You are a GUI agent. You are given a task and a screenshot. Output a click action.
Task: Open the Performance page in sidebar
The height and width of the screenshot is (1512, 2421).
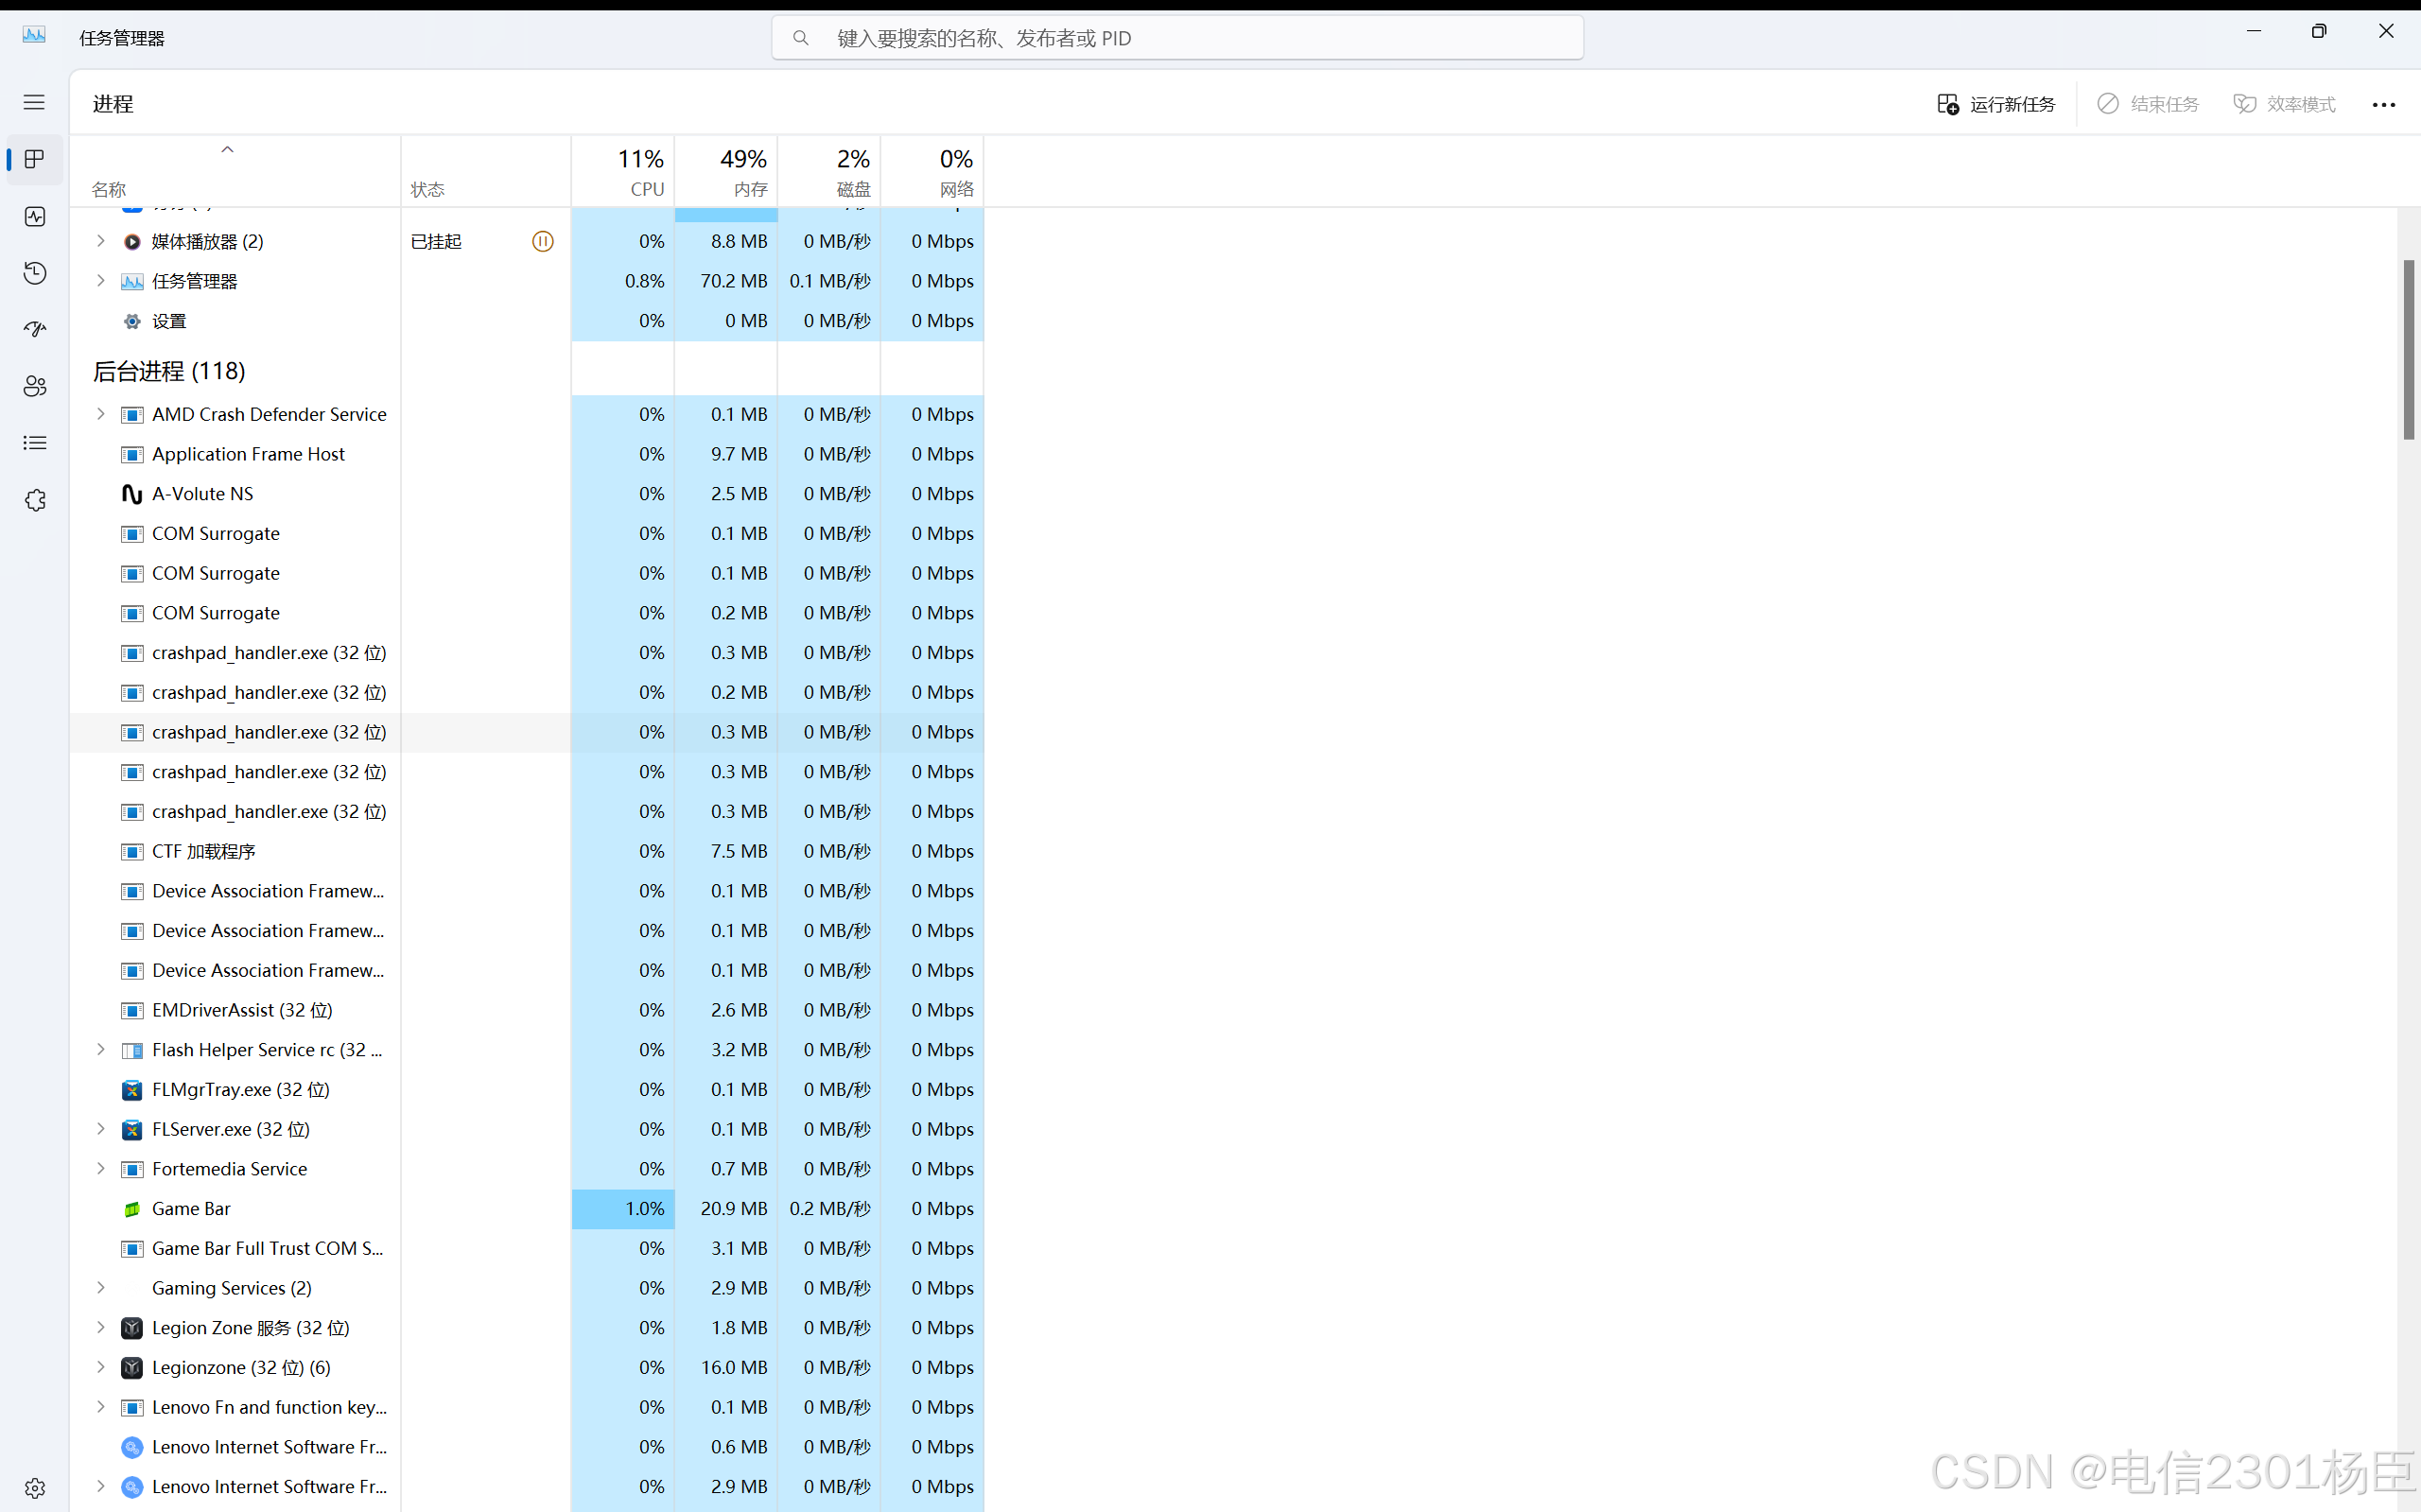pyautogui.click(x=35, y=216)
